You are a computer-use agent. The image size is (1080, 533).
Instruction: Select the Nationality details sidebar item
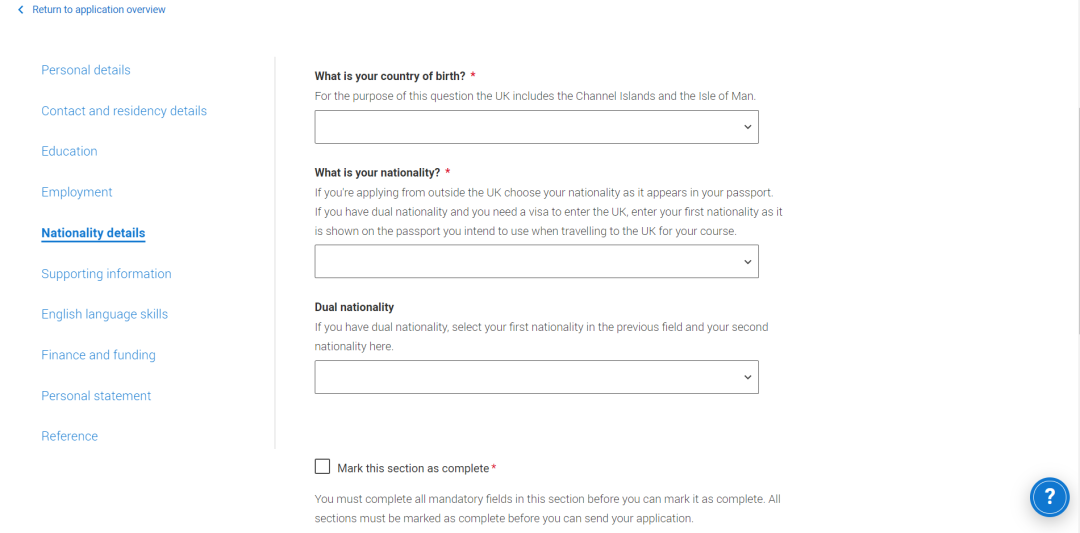93,233
